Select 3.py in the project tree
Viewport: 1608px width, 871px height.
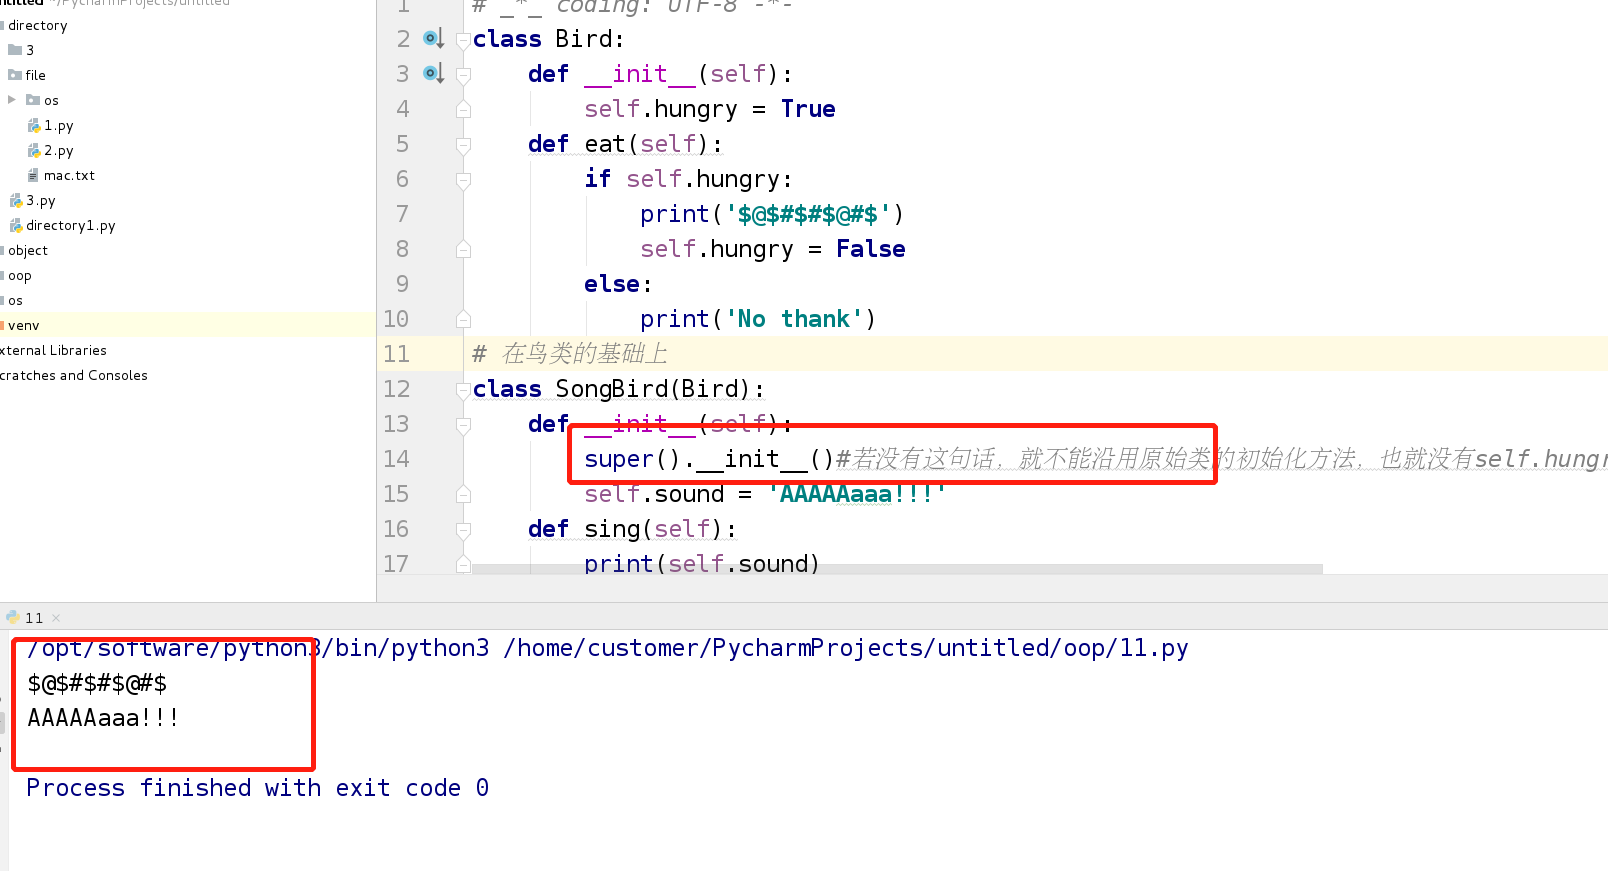pos(40,201)
